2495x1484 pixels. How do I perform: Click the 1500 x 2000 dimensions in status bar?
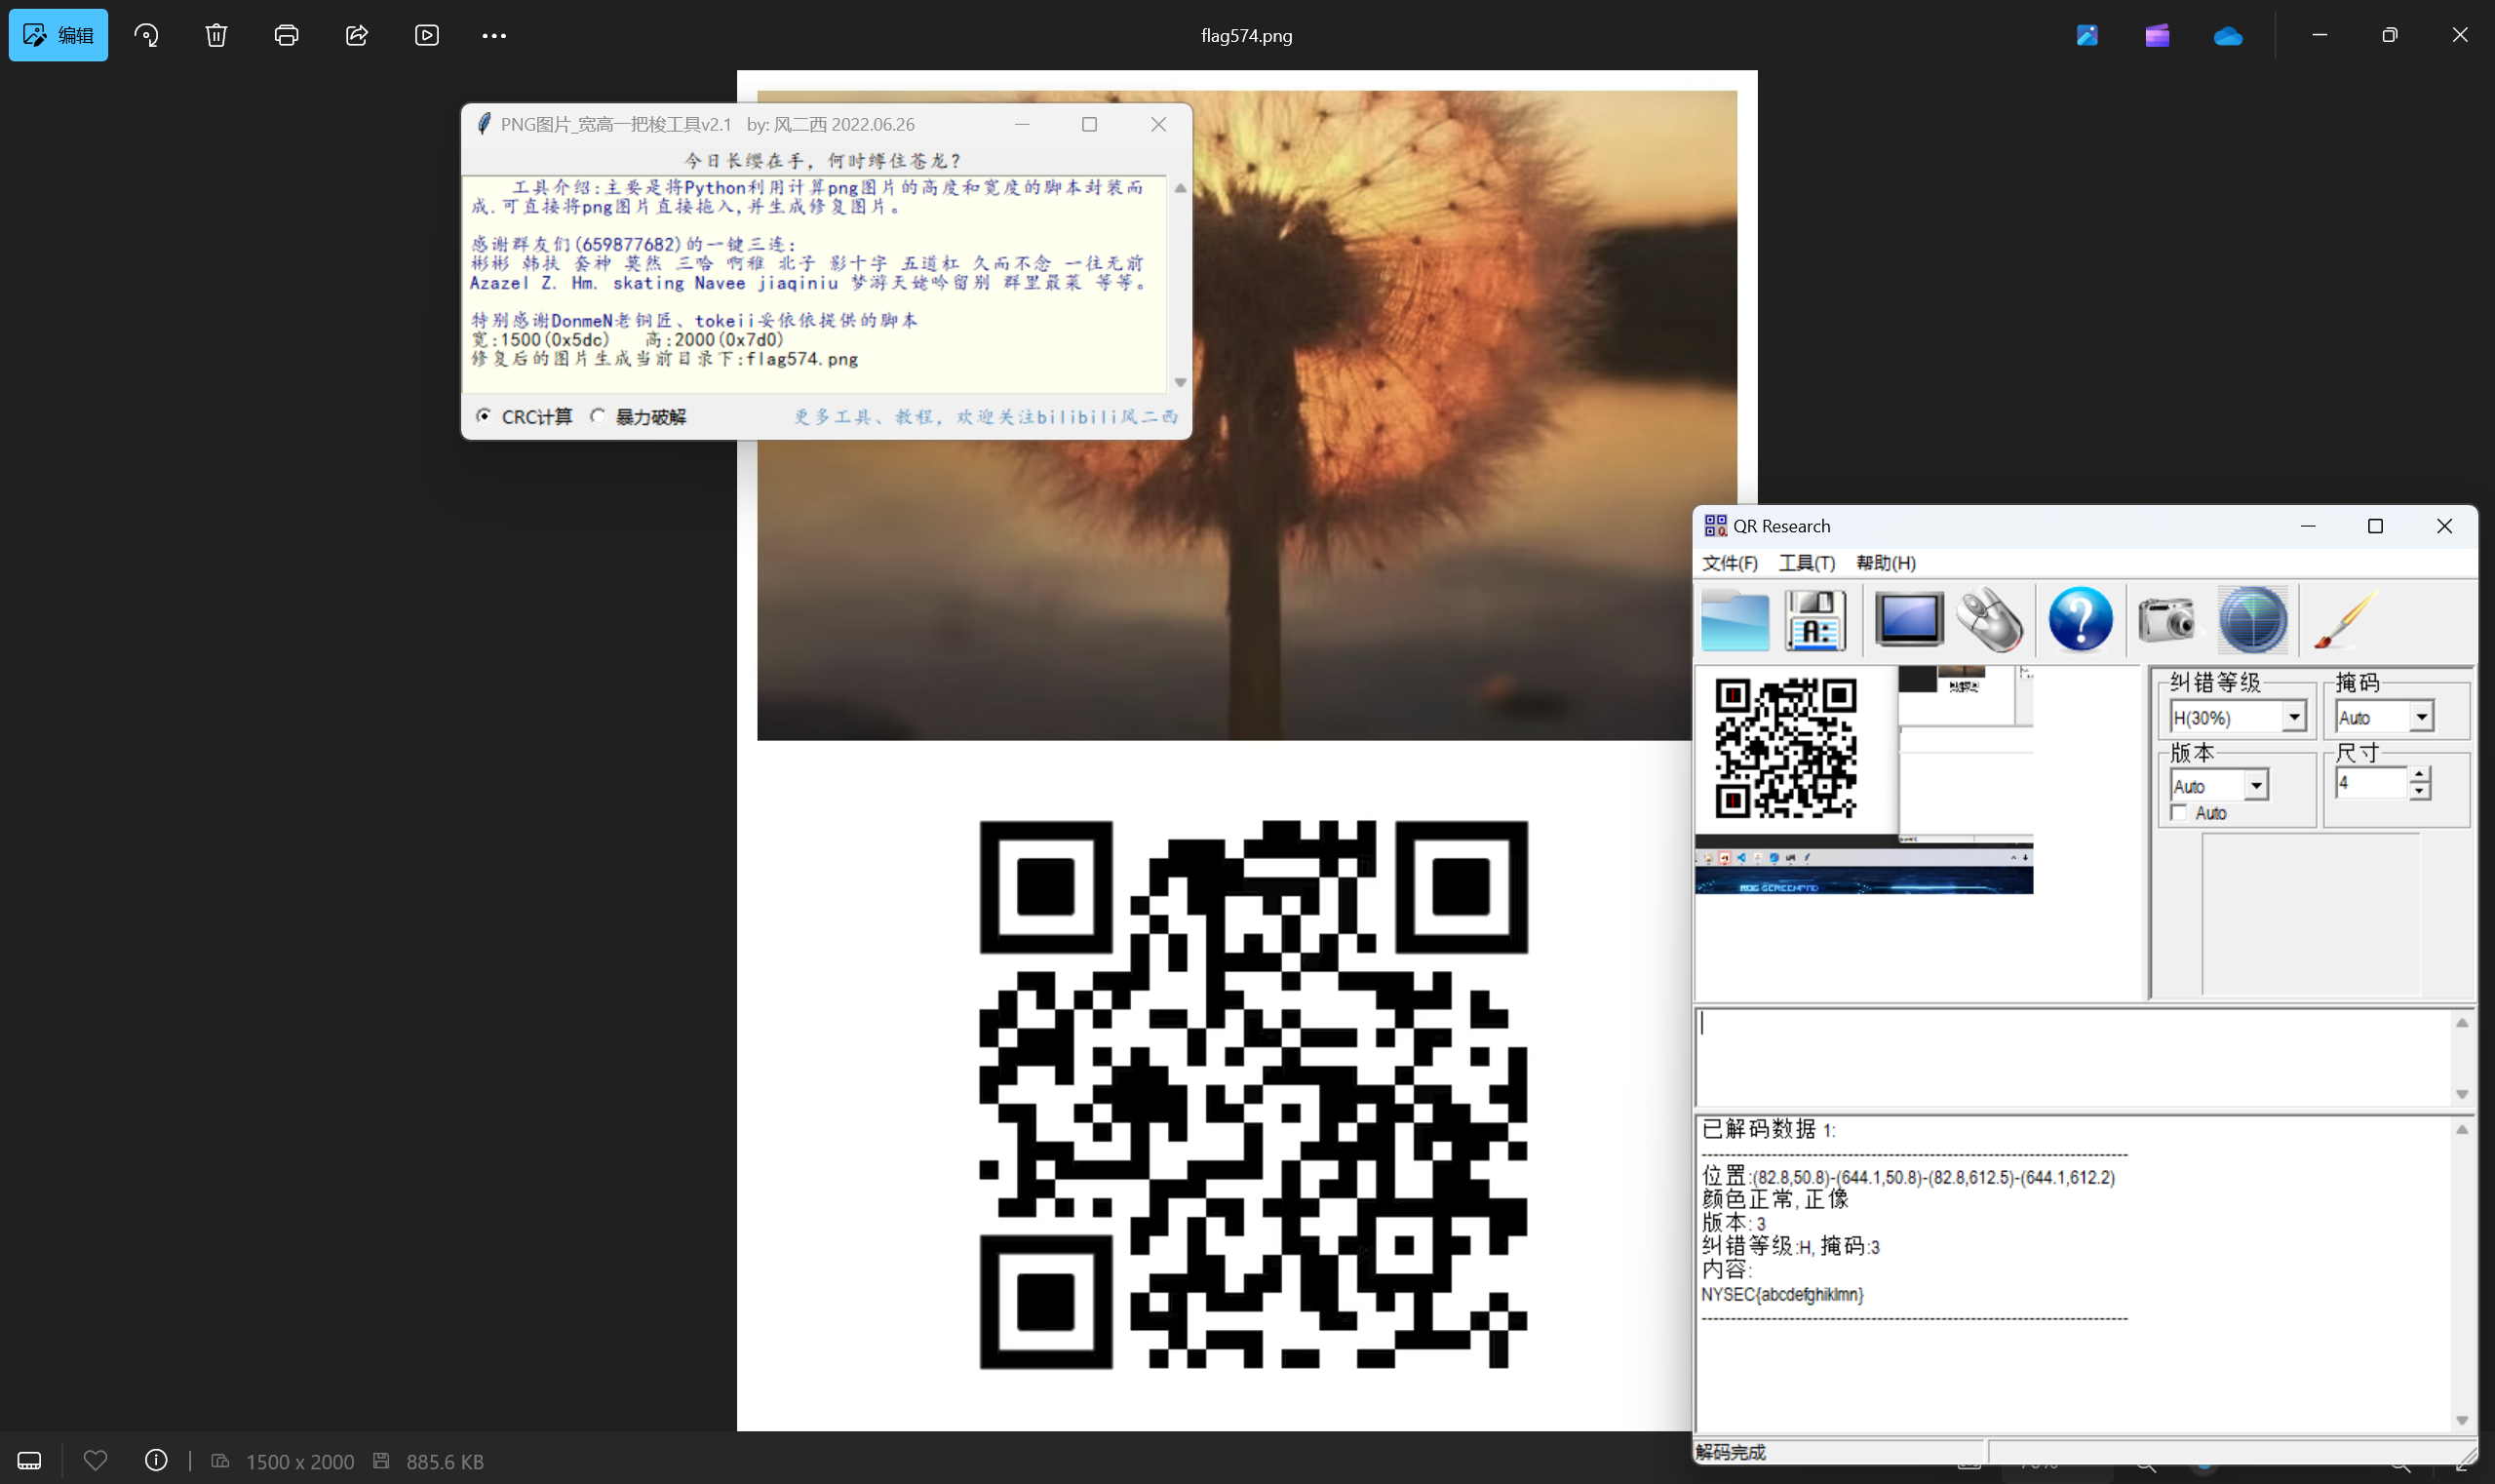300,1461
